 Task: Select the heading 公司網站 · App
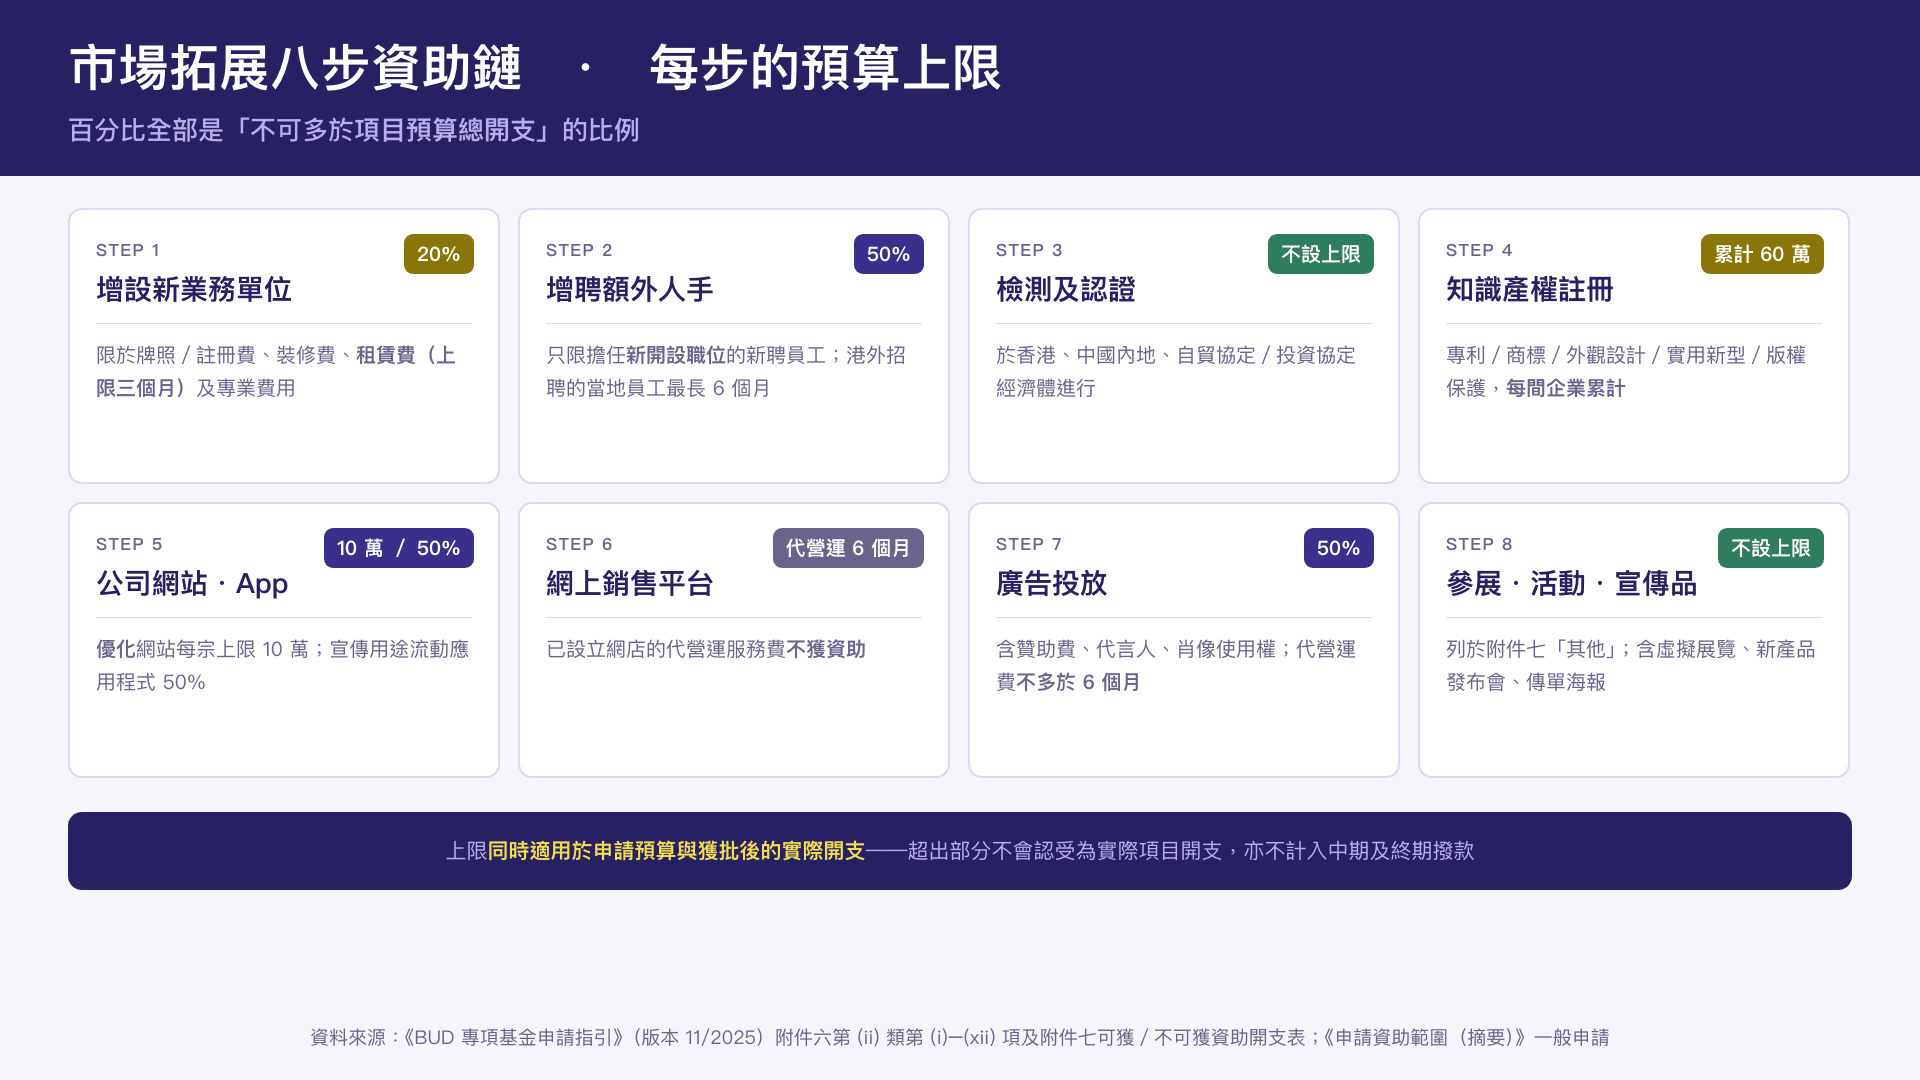[x=192, y=584]
